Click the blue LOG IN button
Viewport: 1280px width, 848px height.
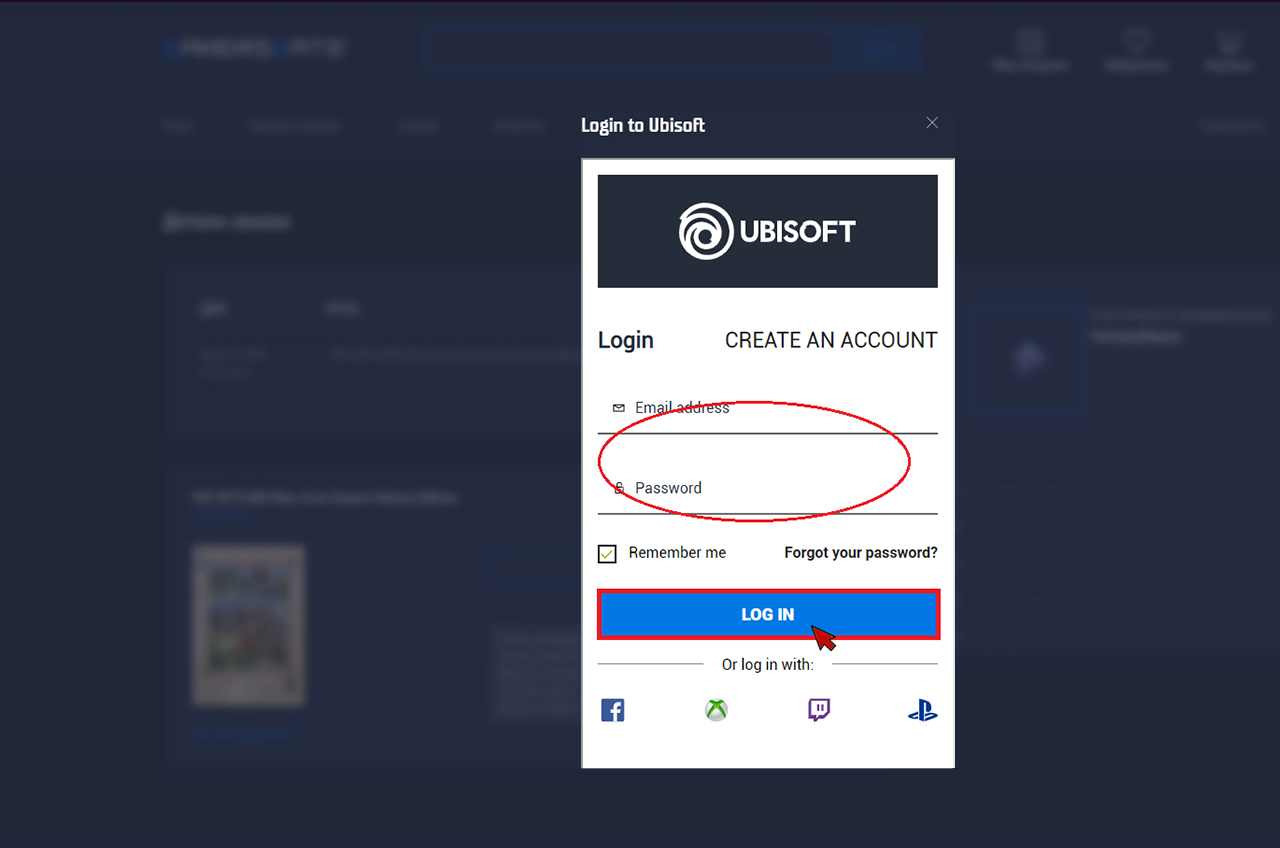click(x=768, y=614)
